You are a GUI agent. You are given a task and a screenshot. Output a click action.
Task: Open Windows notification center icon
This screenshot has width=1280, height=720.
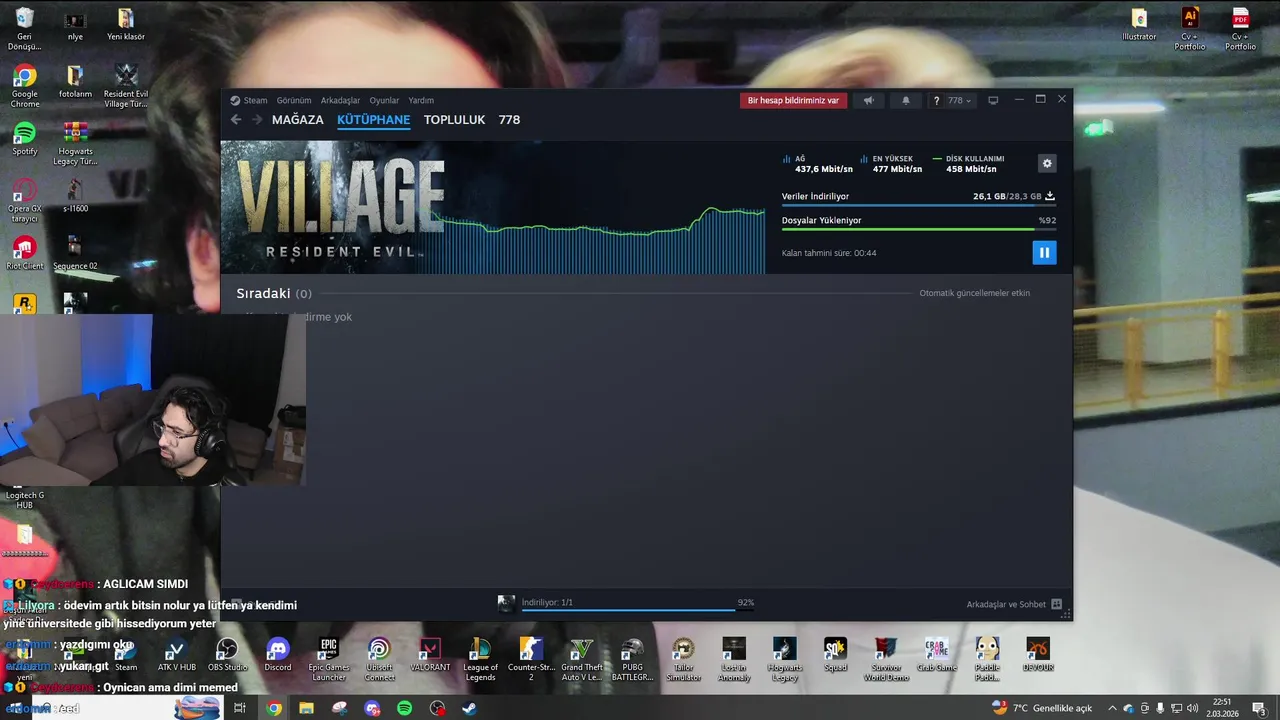1259,708
